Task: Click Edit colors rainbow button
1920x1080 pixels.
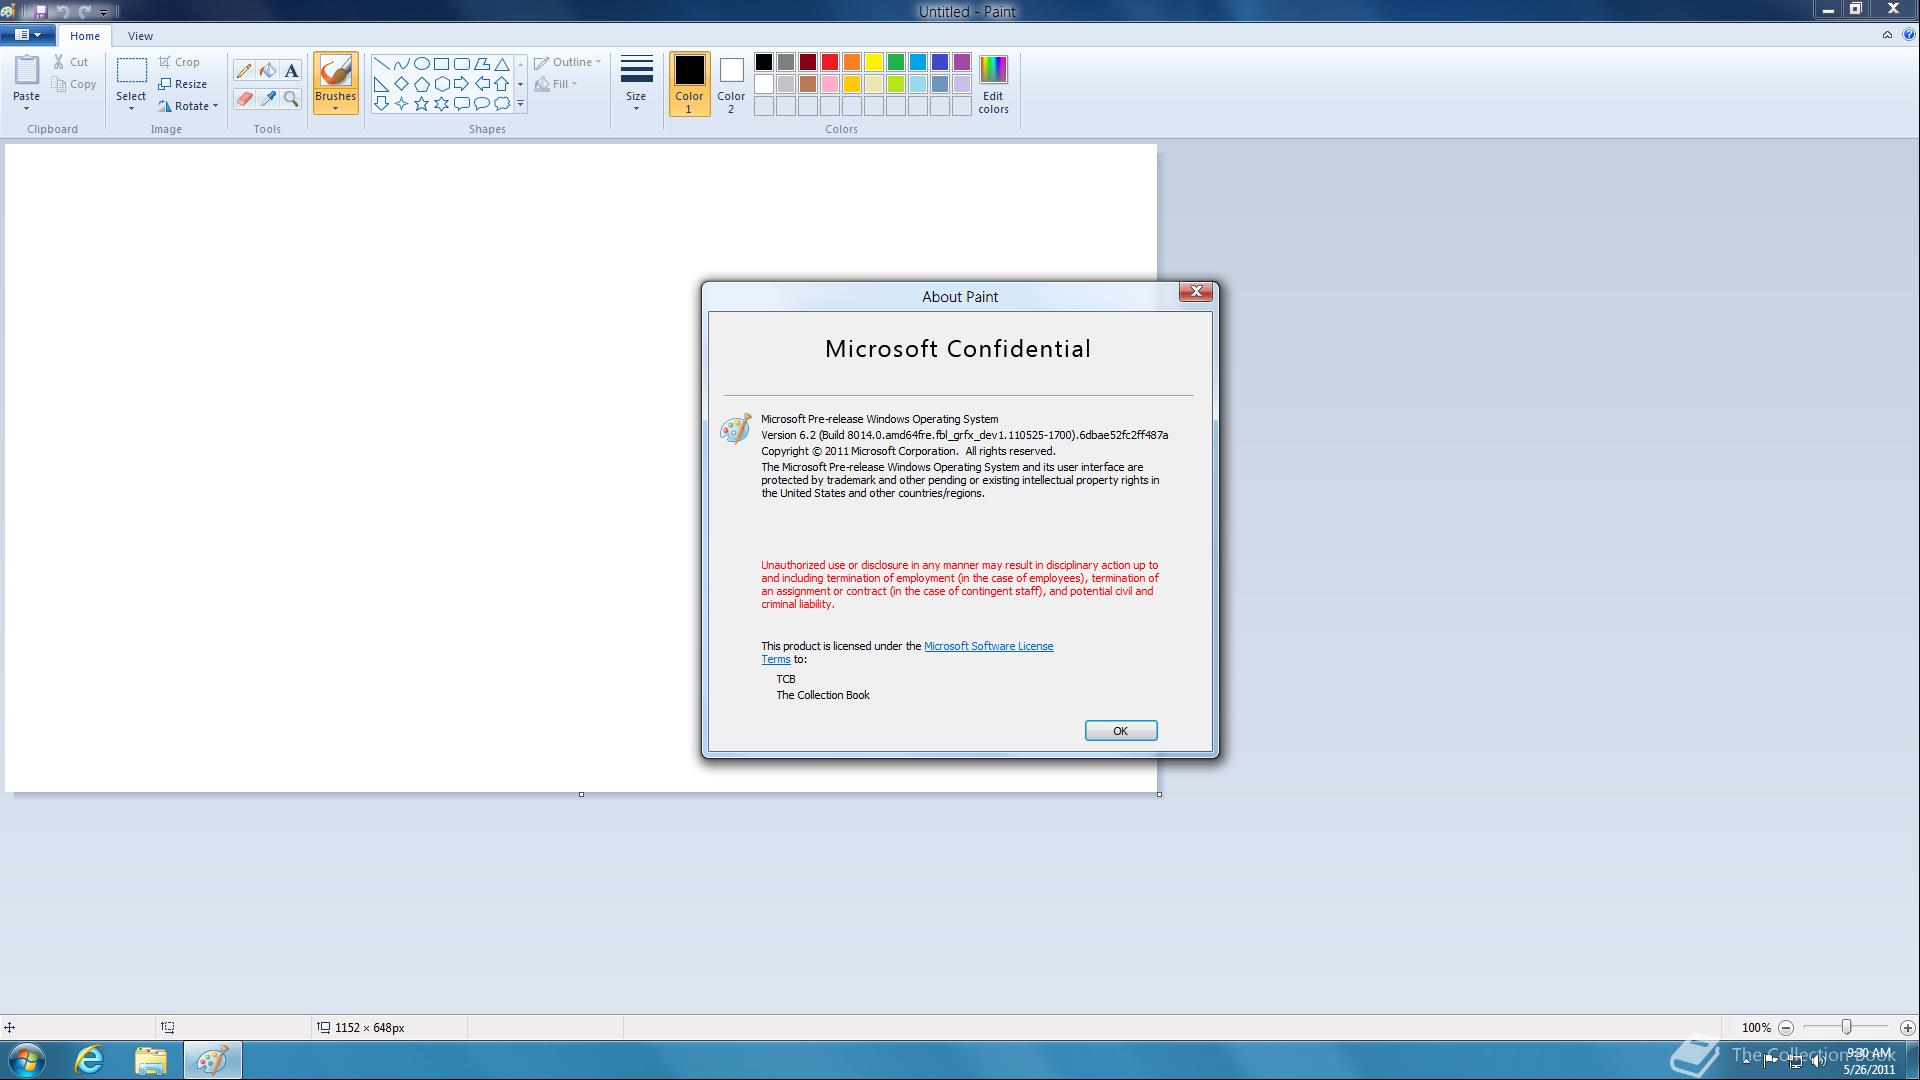Action: pos(993,84)
